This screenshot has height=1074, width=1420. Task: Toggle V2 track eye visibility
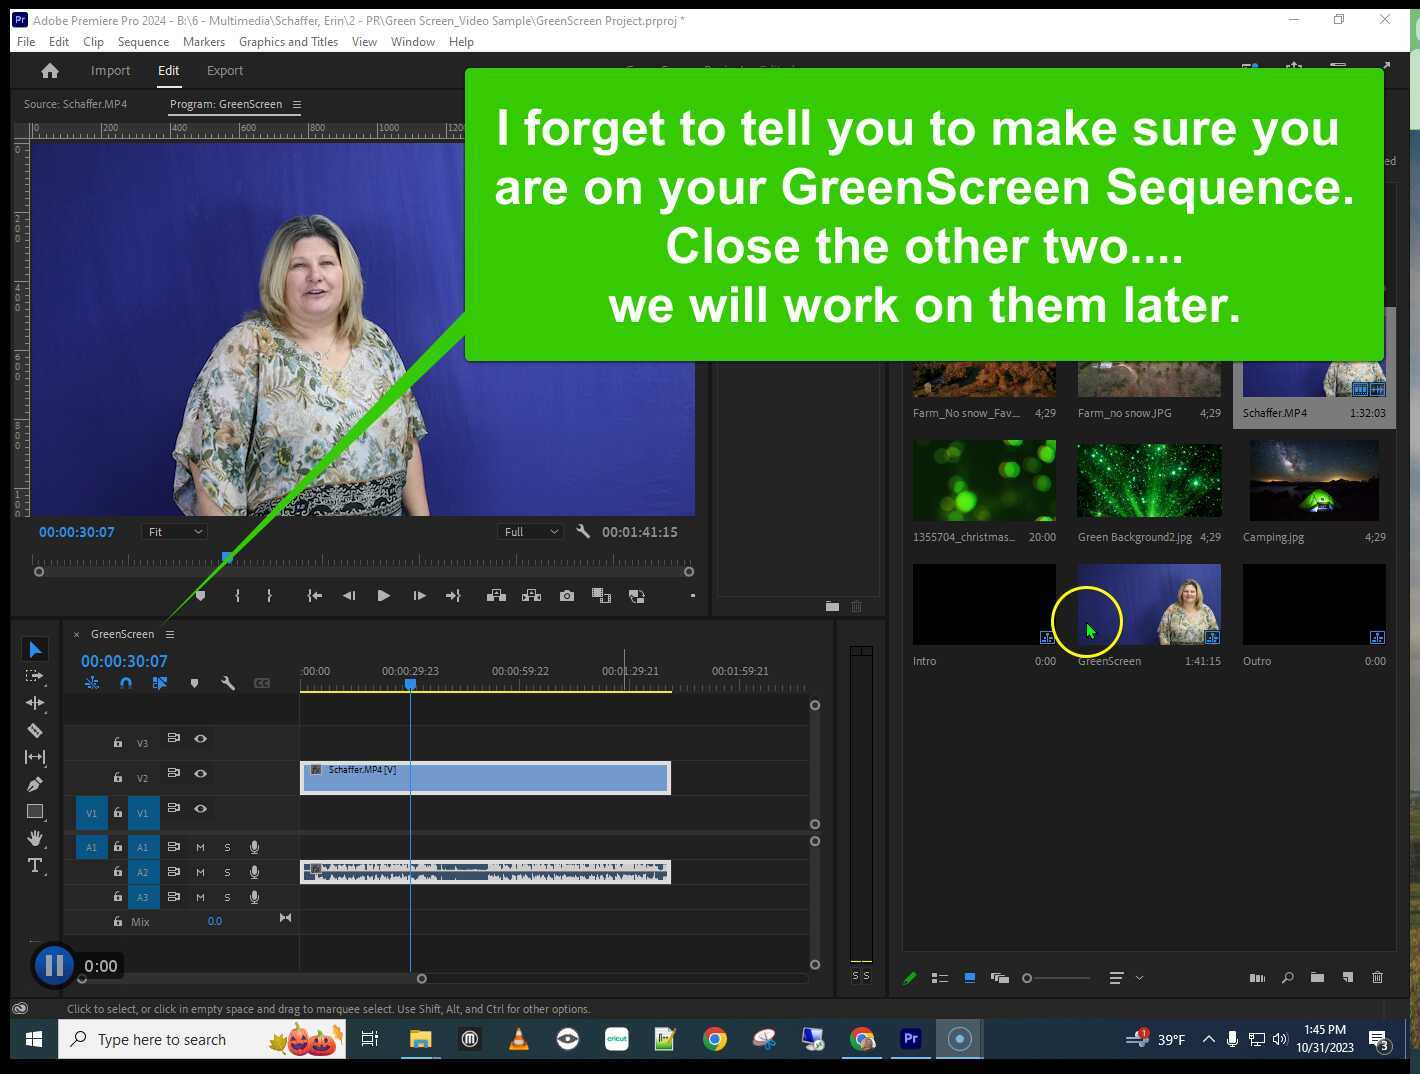point(201,774)
